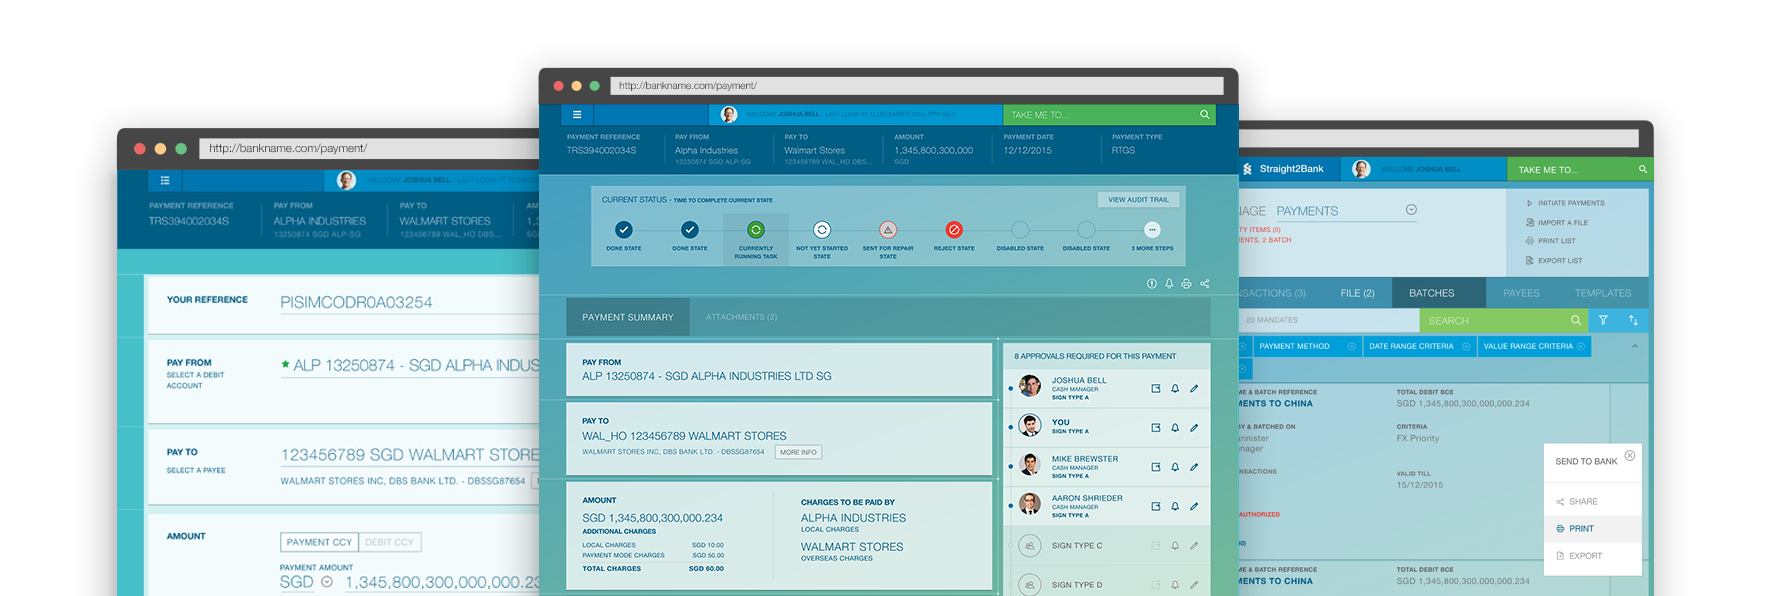Click the edit pencil icon for Mike Brewster
1775x596 pixels.
[1194, 467]
